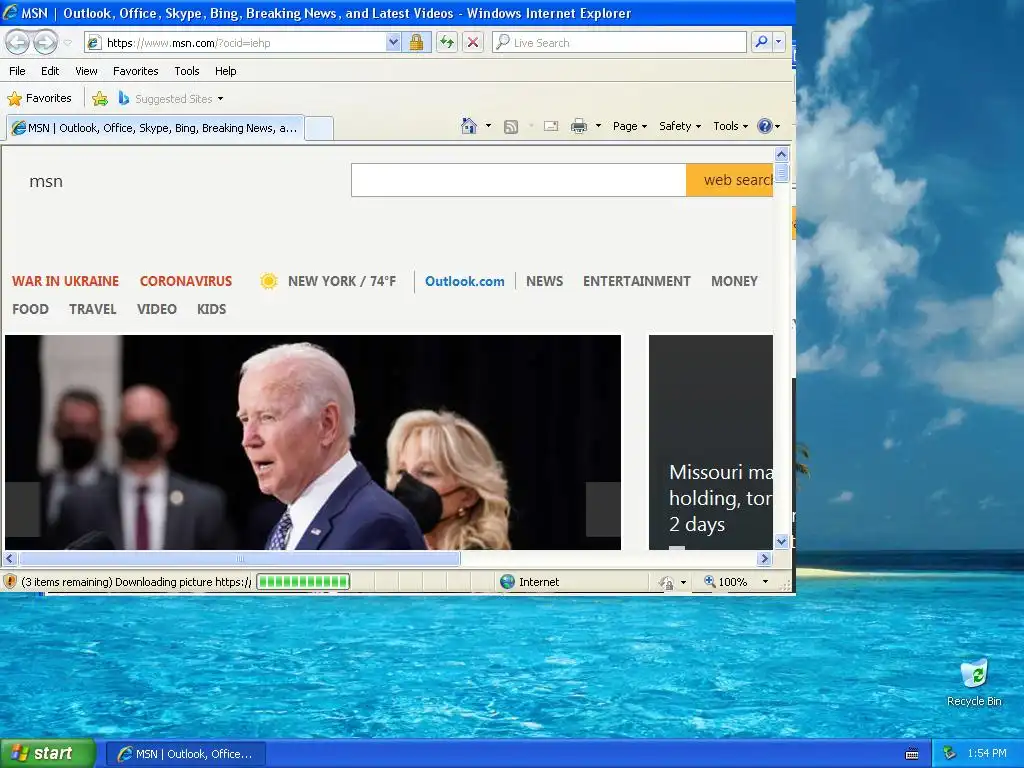Click the security lock icon

pos(416,42)
